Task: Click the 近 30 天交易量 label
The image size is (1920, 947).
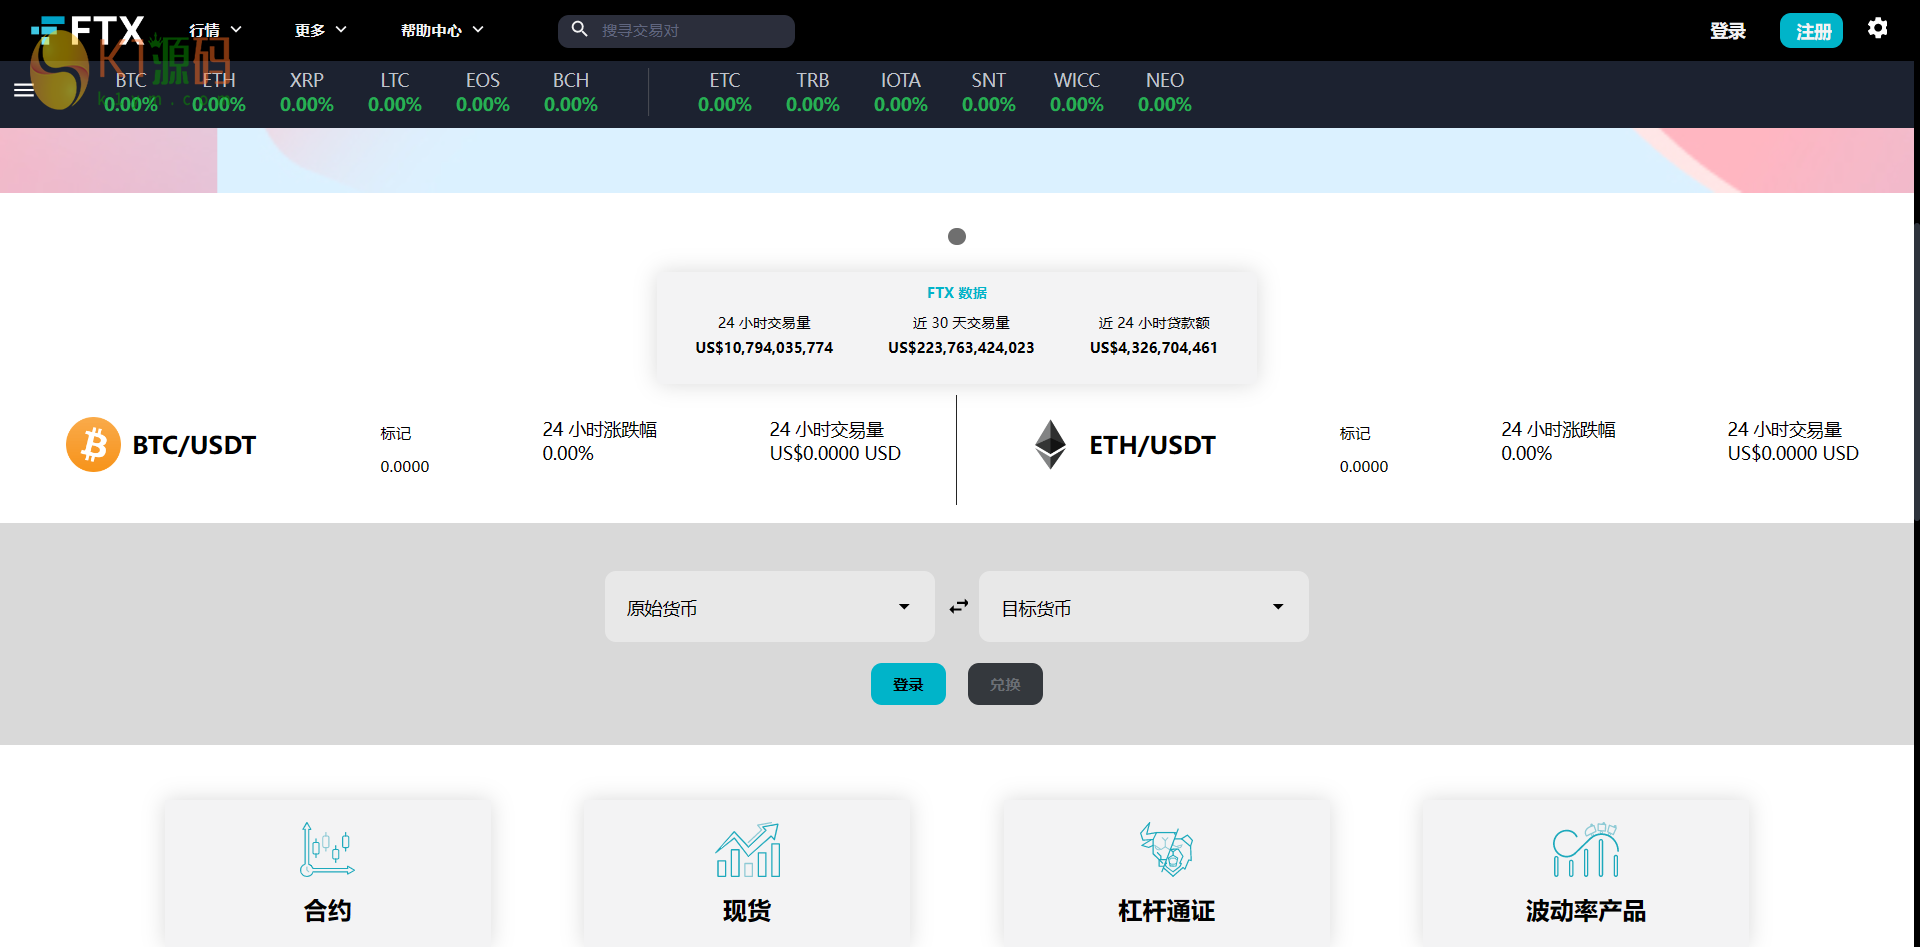Action: click(x=961, y=323)
